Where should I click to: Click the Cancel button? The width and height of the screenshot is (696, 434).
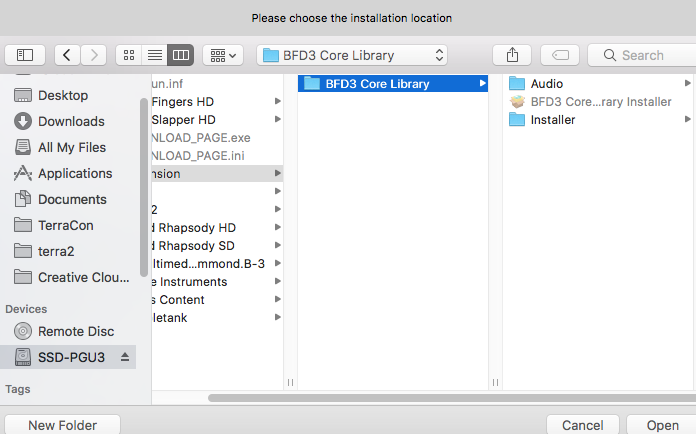tap(582, 425)
